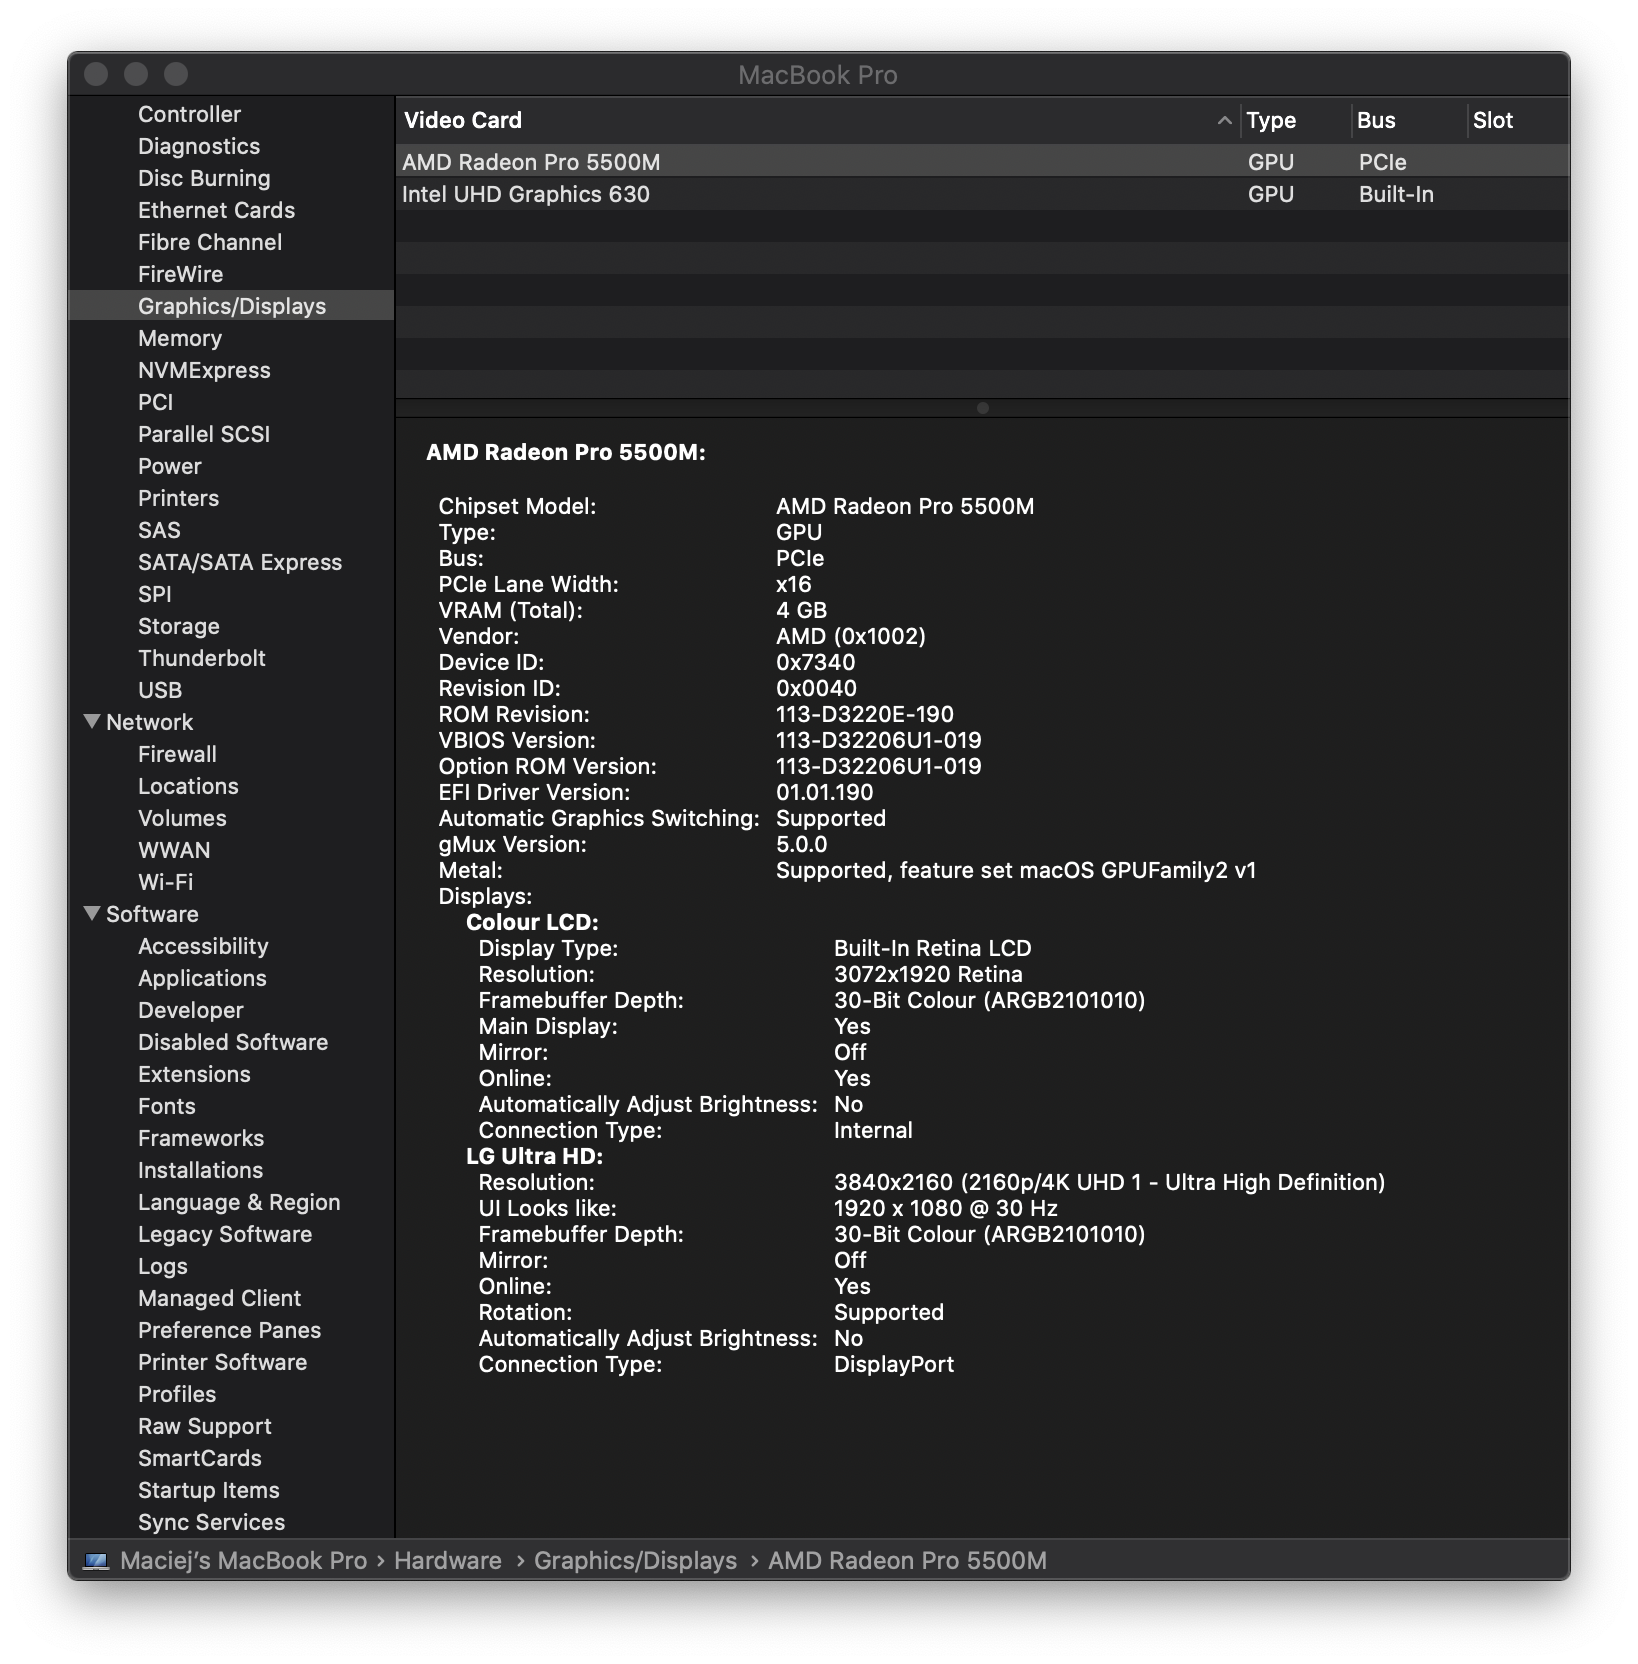Screen dimensions: 1638x1664
Task: Select the Firewall entry under Network
Action: tap(177, 754)
